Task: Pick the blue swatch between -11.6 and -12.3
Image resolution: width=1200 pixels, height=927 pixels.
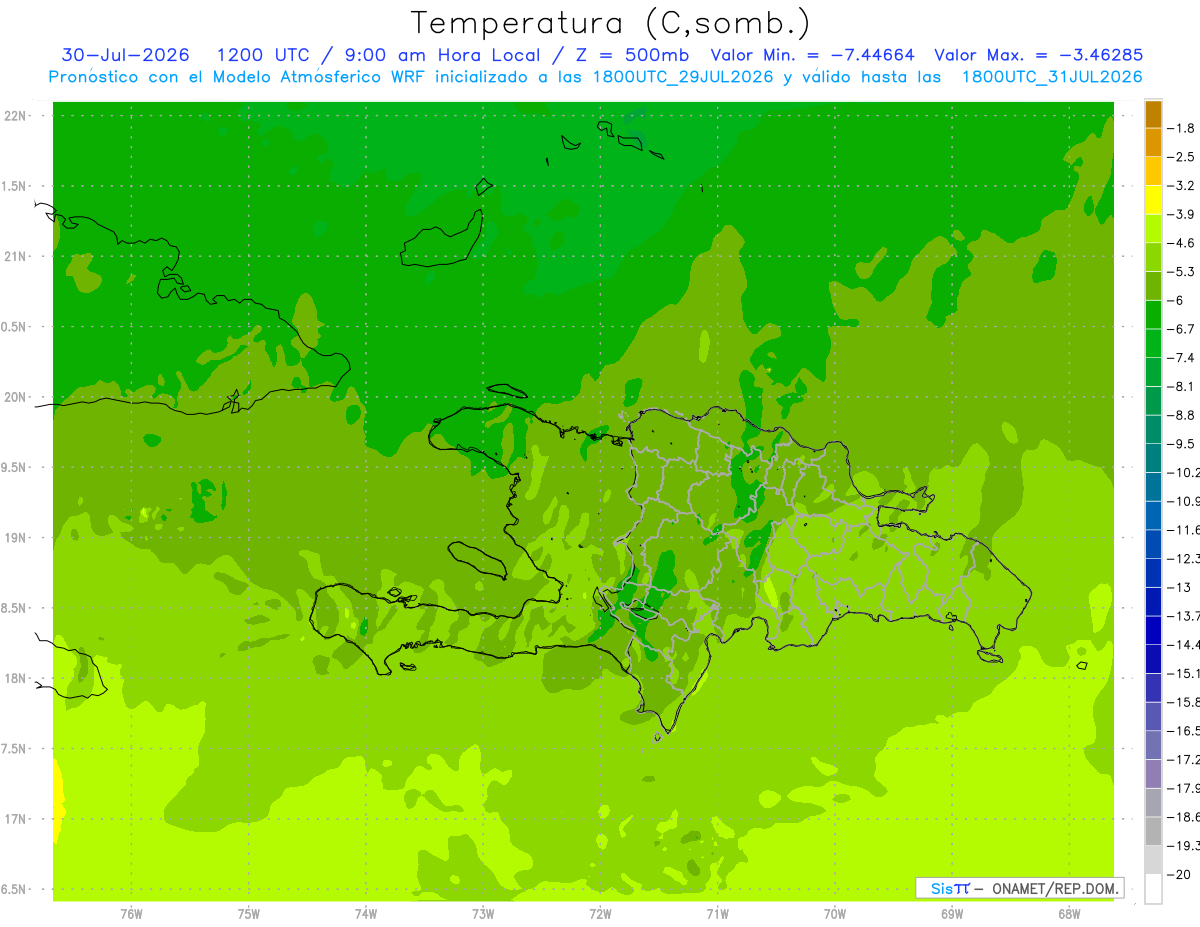Action: 1153,544
